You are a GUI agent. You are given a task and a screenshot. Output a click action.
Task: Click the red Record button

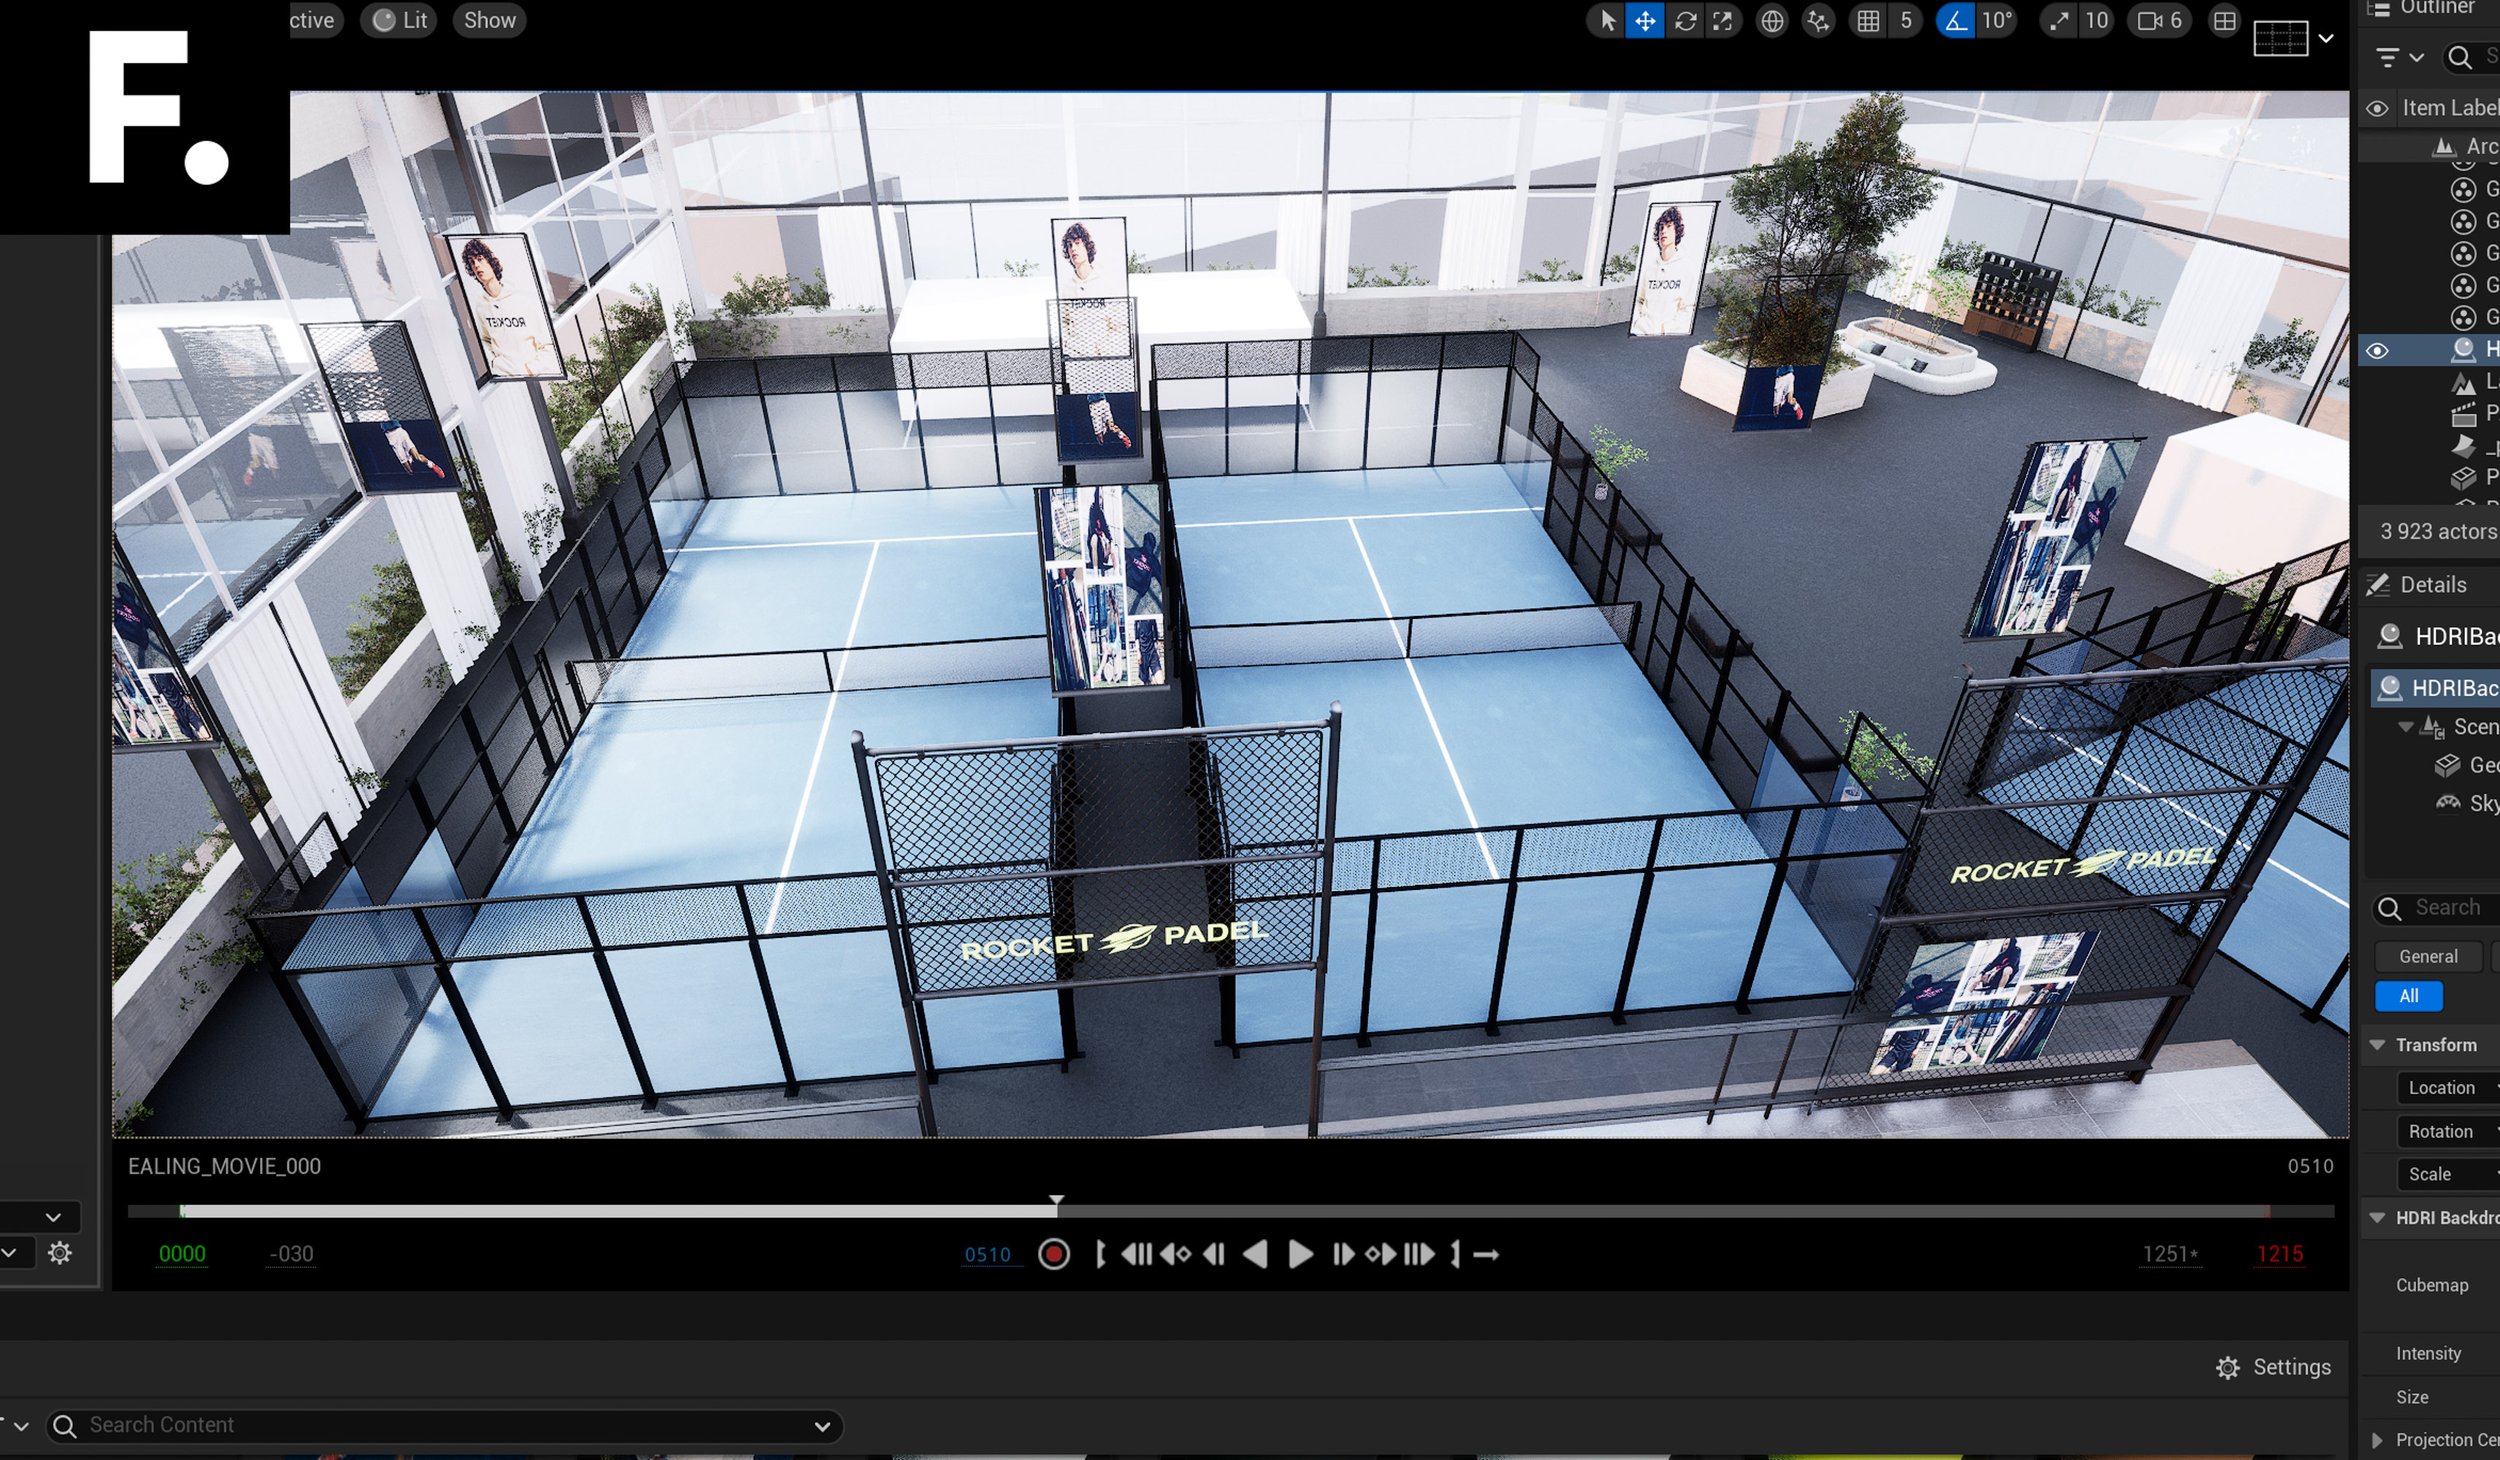1054,1254
